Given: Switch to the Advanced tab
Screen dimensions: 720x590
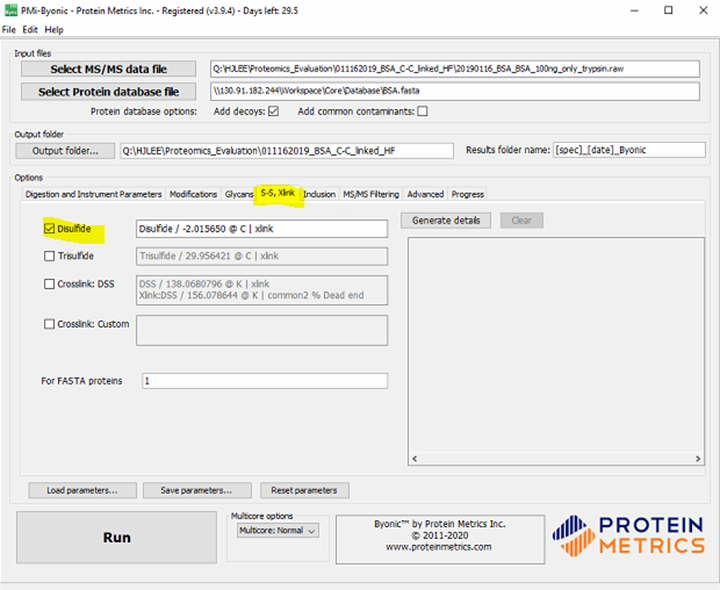Looking at the screenshot, I should tap(426, 194).
